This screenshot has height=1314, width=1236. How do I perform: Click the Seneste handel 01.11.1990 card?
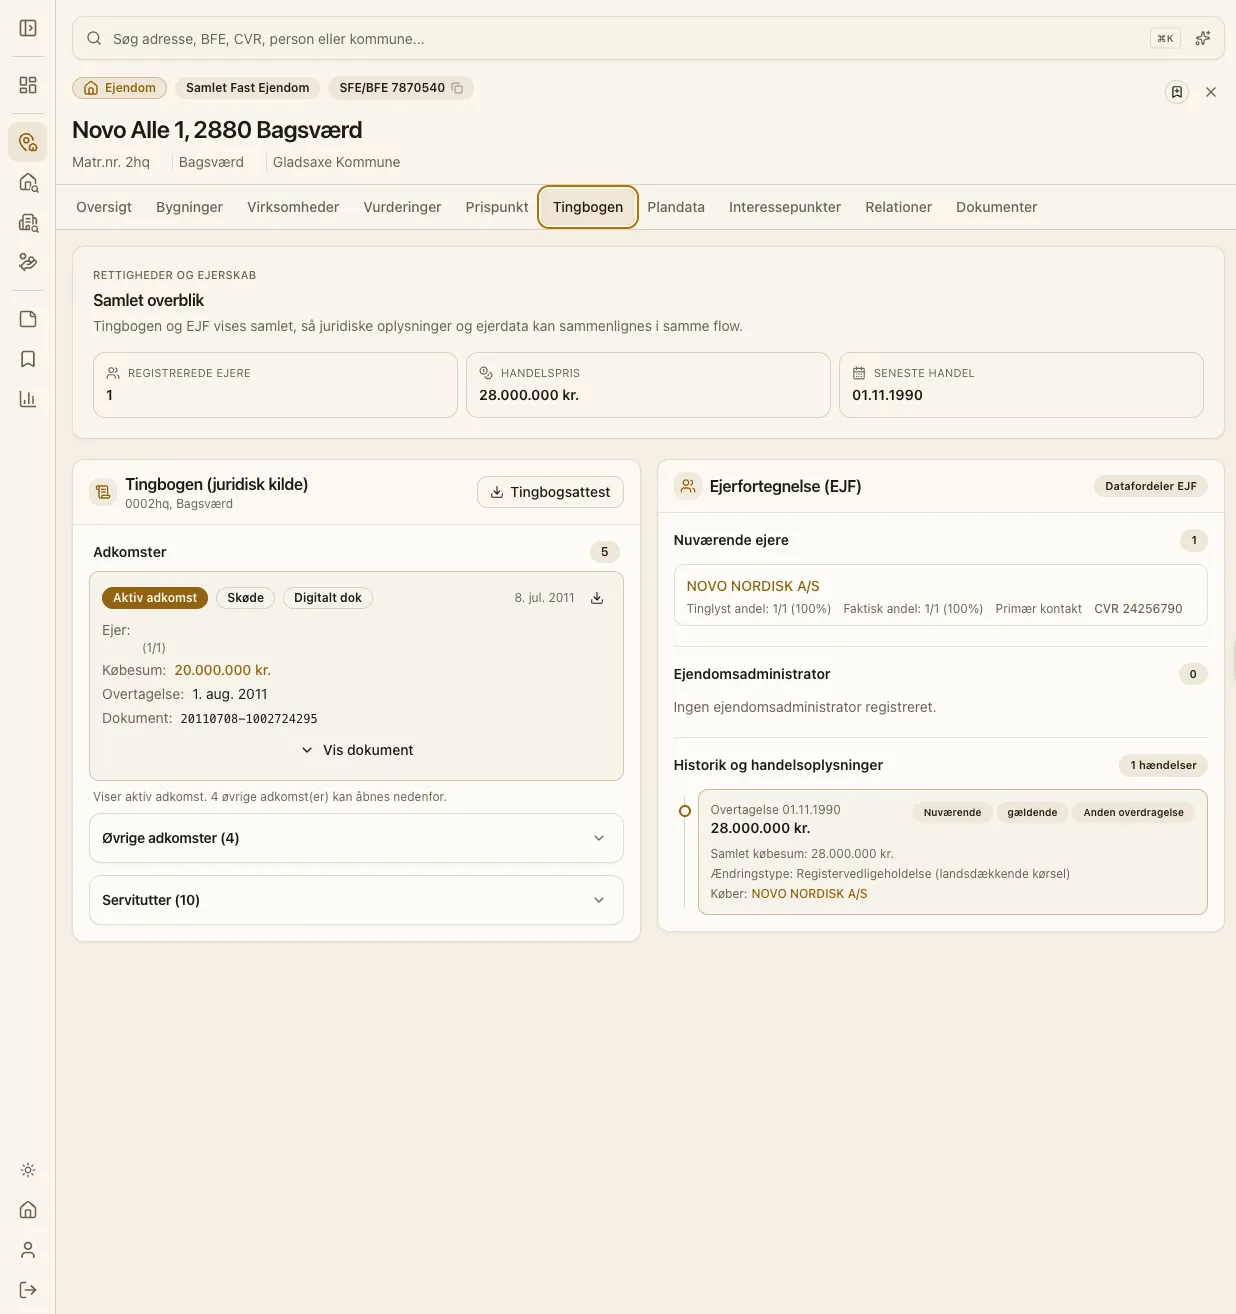(x=1021, y=385)
